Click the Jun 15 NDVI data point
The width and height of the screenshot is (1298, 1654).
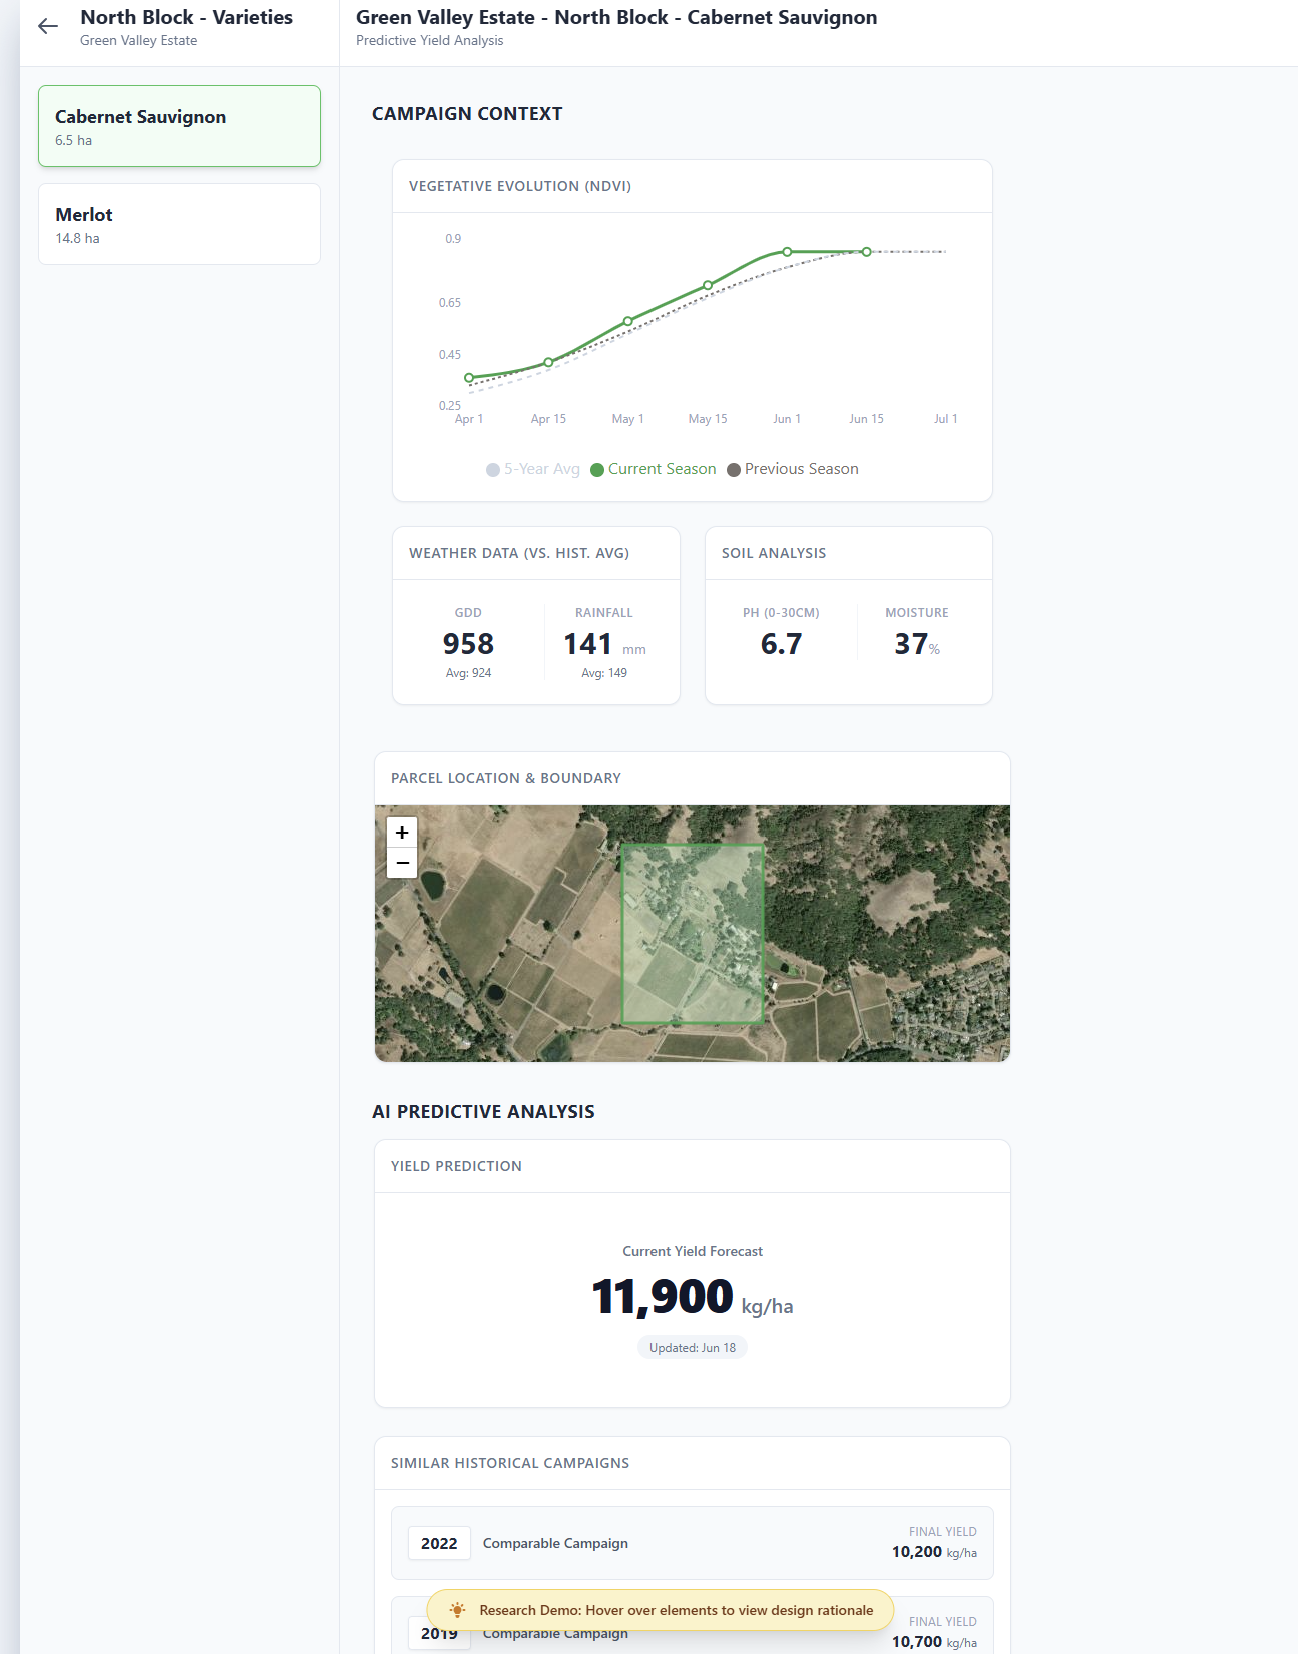pos(867,252)
